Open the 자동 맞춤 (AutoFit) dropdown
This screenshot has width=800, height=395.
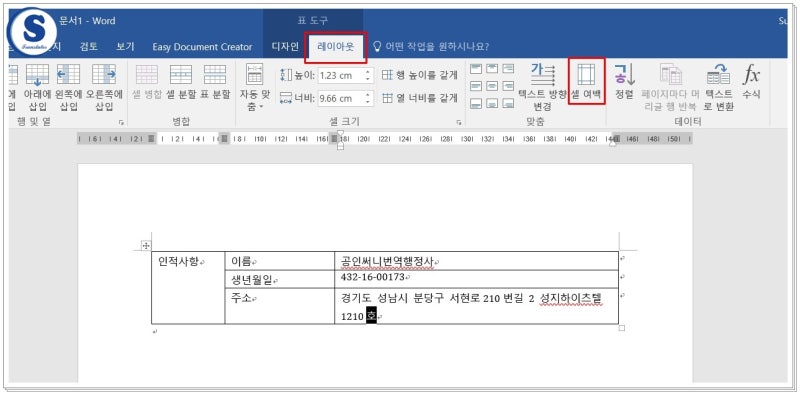254,87
